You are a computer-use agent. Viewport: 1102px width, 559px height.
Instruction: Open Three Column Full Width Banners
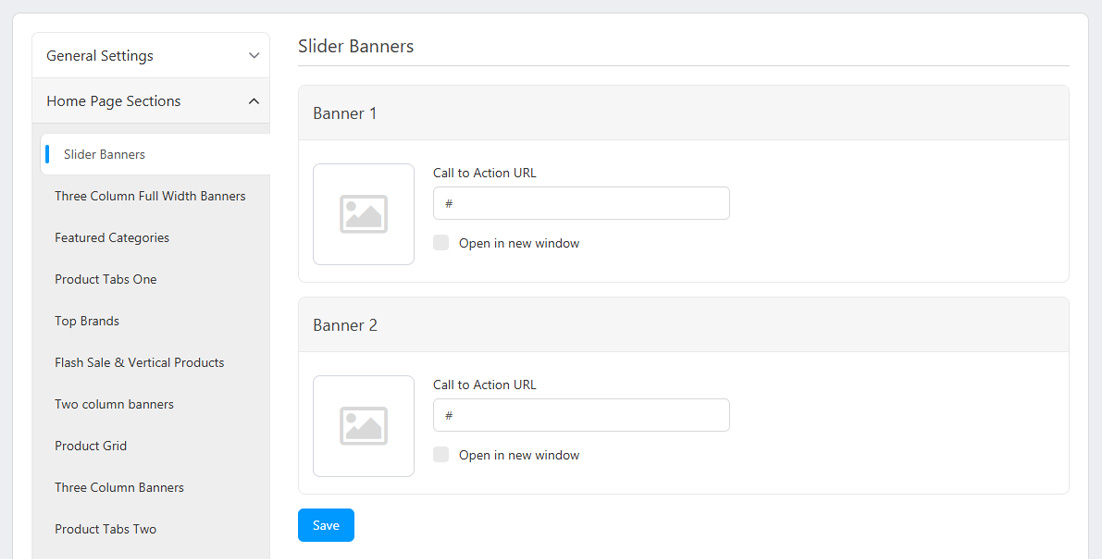tap(150, 196)
